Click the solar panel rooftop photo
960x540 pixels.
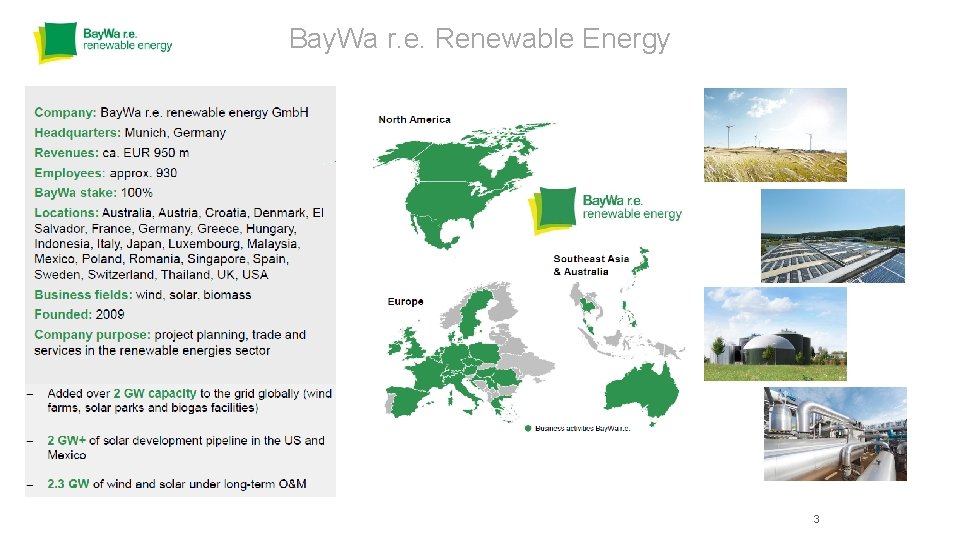(833, 236)
